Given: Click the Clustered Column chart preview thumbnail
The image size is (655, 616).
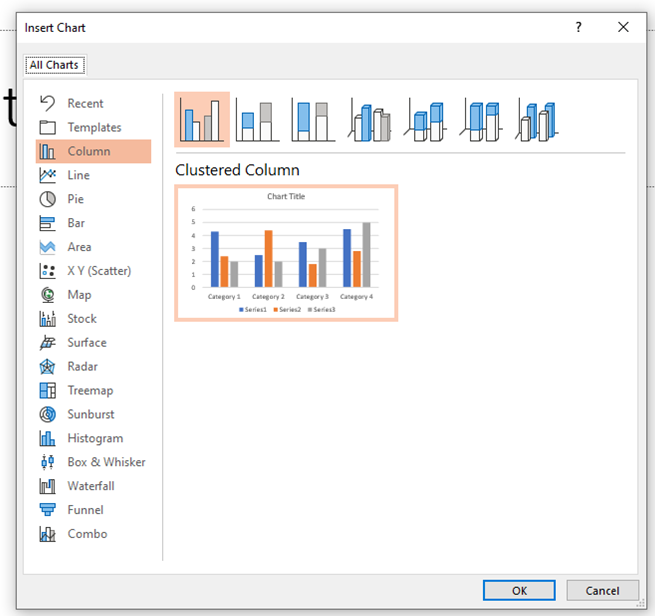Looking at the screenshot, I should [286, 253].
